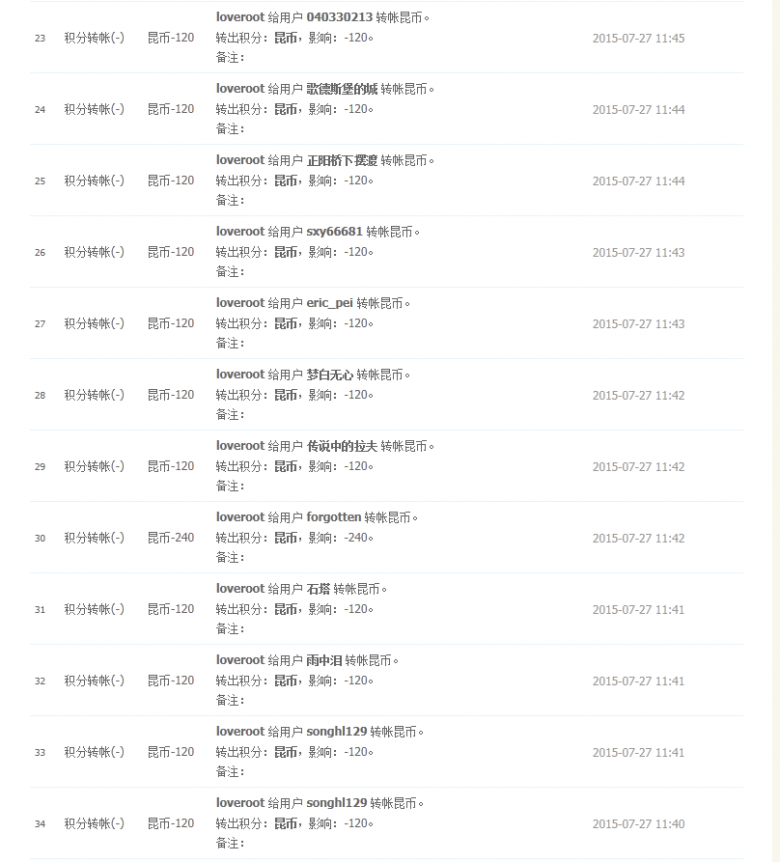The width and height of the screenshot is (780, 862).
Task: Click 积分转帐(-) type in row 27
Action: tap(95, 324)
